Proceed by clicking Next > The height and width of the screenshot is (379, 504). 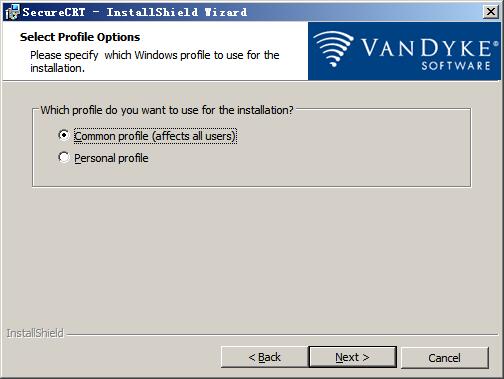353,357
